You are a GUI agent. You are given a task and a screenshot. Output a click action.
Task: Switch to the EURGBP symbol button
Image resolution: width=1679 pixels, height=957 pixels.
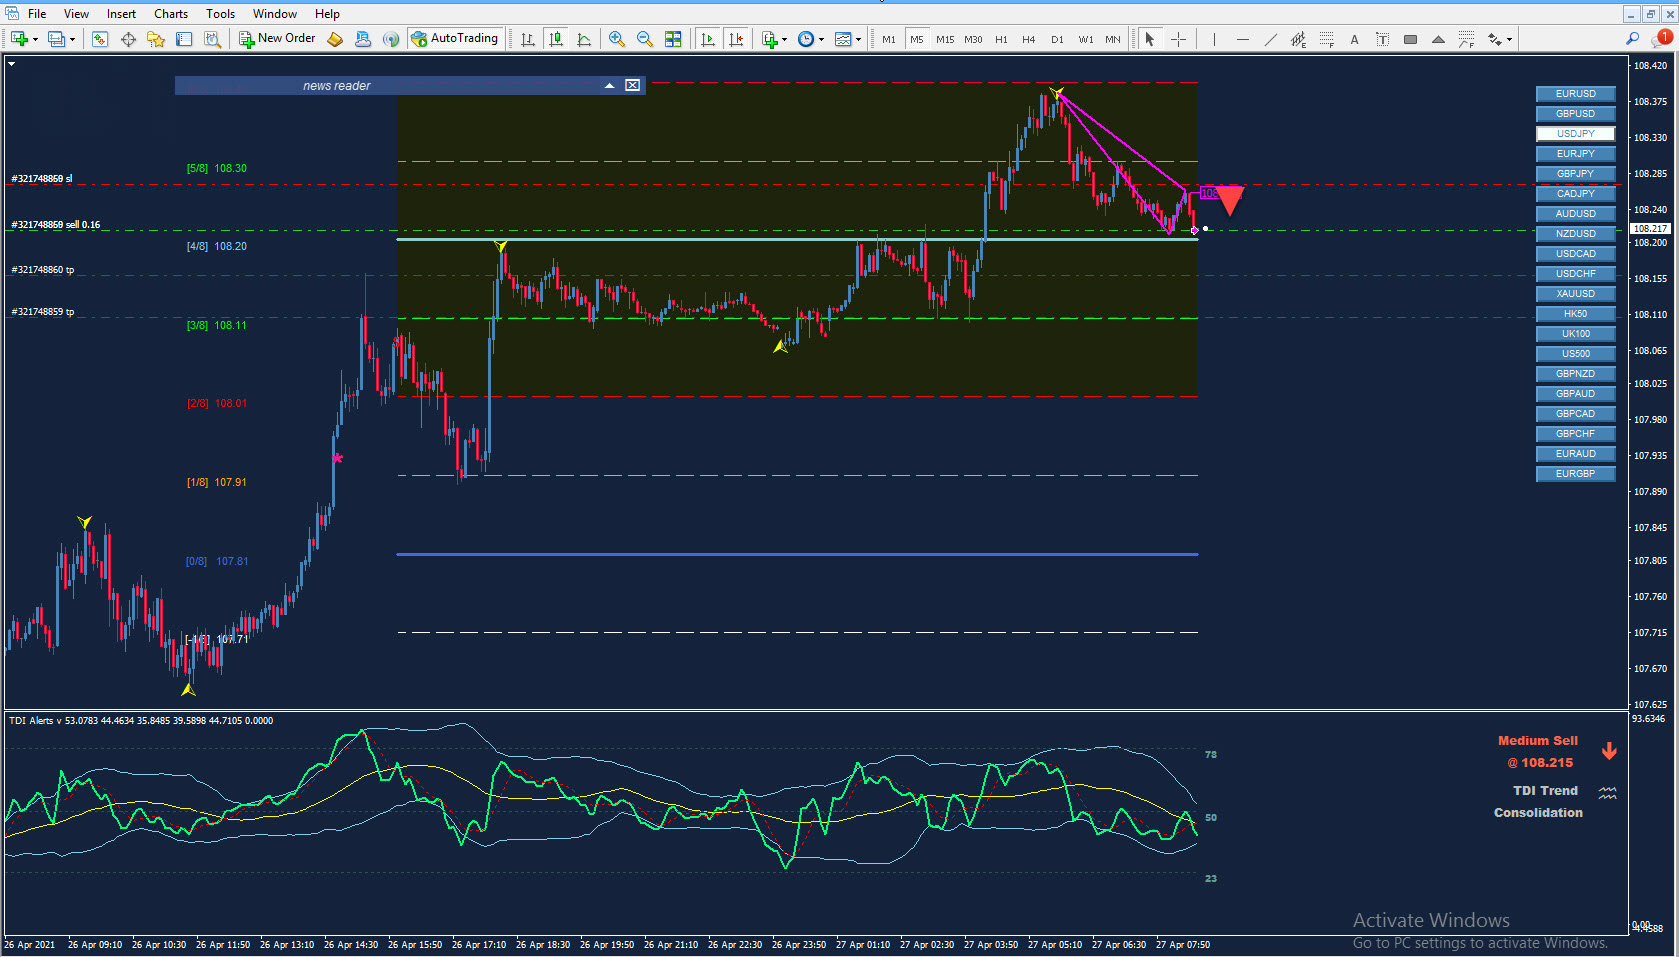(x=1575, y=474)
